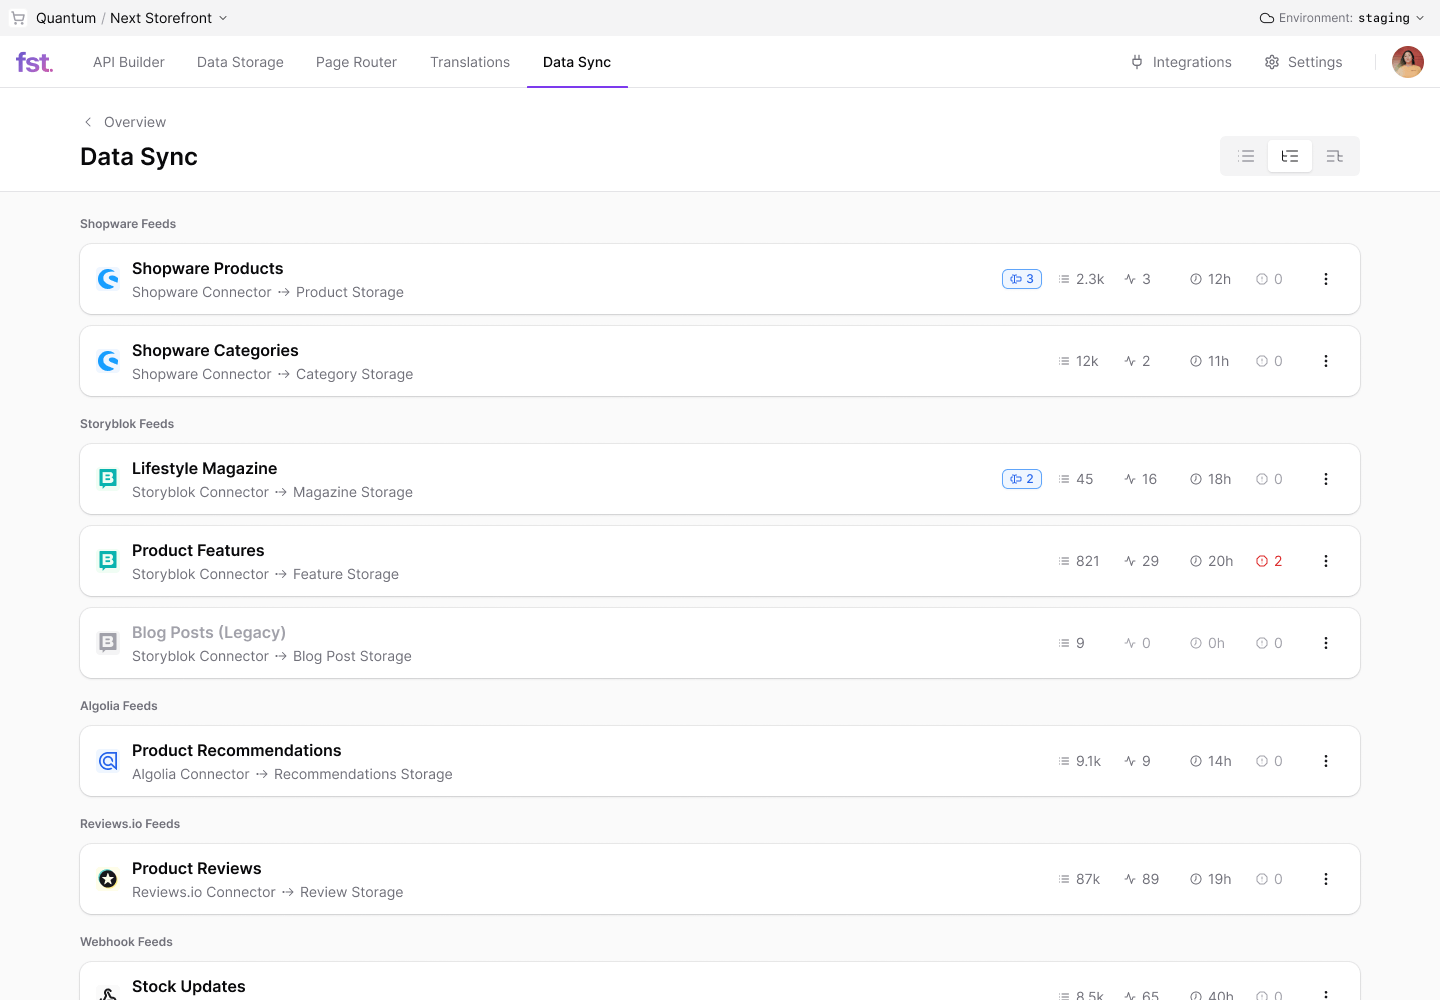Click the 89 activity count on Product Reviews
This screenshot has height=1000, width=1440.
(1141, 879)
